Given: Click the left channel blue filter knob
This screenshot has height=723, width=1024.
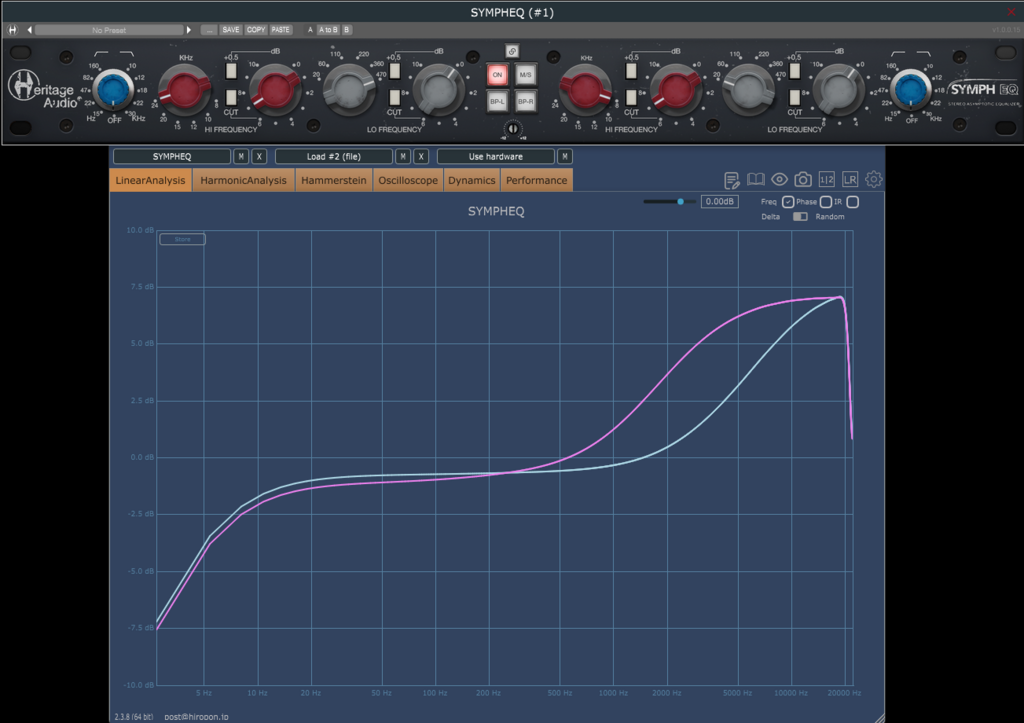Looking at the screenshot, I should 113,89.
